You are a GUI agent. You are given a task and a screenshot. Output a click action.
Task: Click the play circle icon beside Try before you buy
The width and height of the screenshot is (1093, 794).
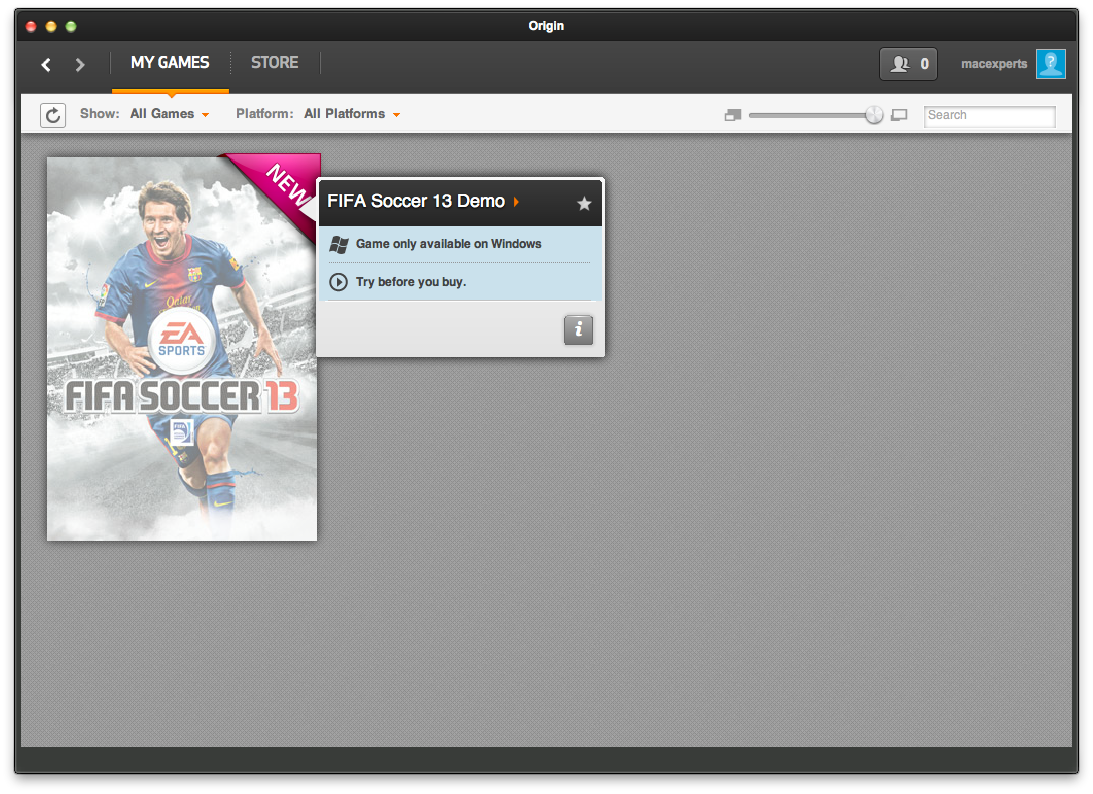[x=338, y=282]
